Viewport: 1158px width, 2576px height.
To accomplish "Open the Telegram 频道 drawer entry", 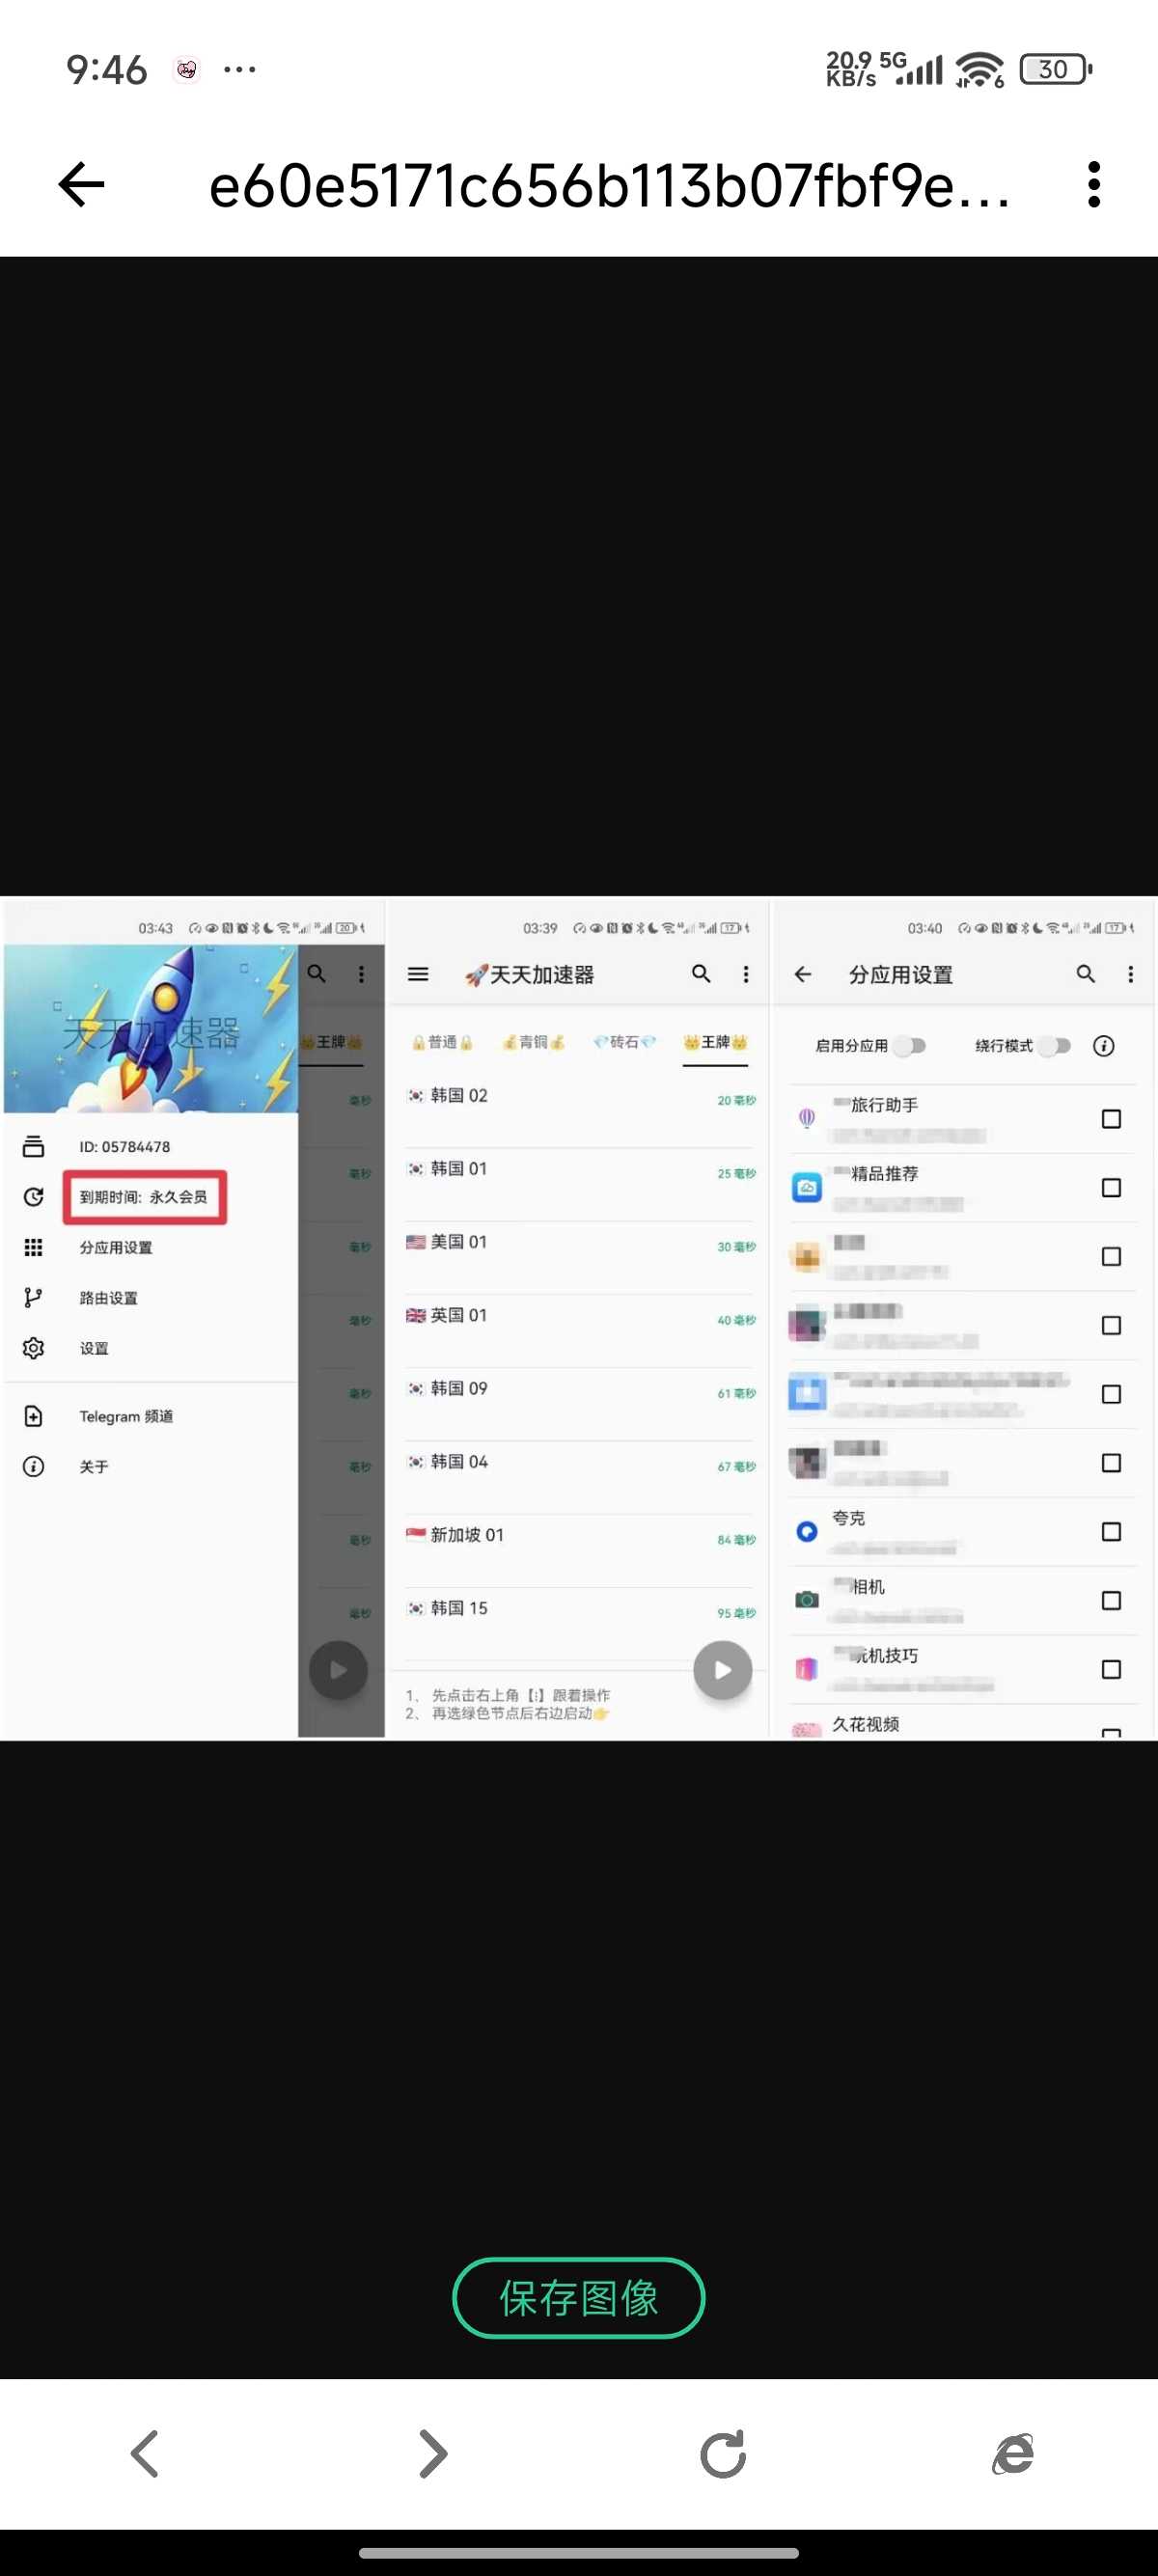I will [126, 1416].
